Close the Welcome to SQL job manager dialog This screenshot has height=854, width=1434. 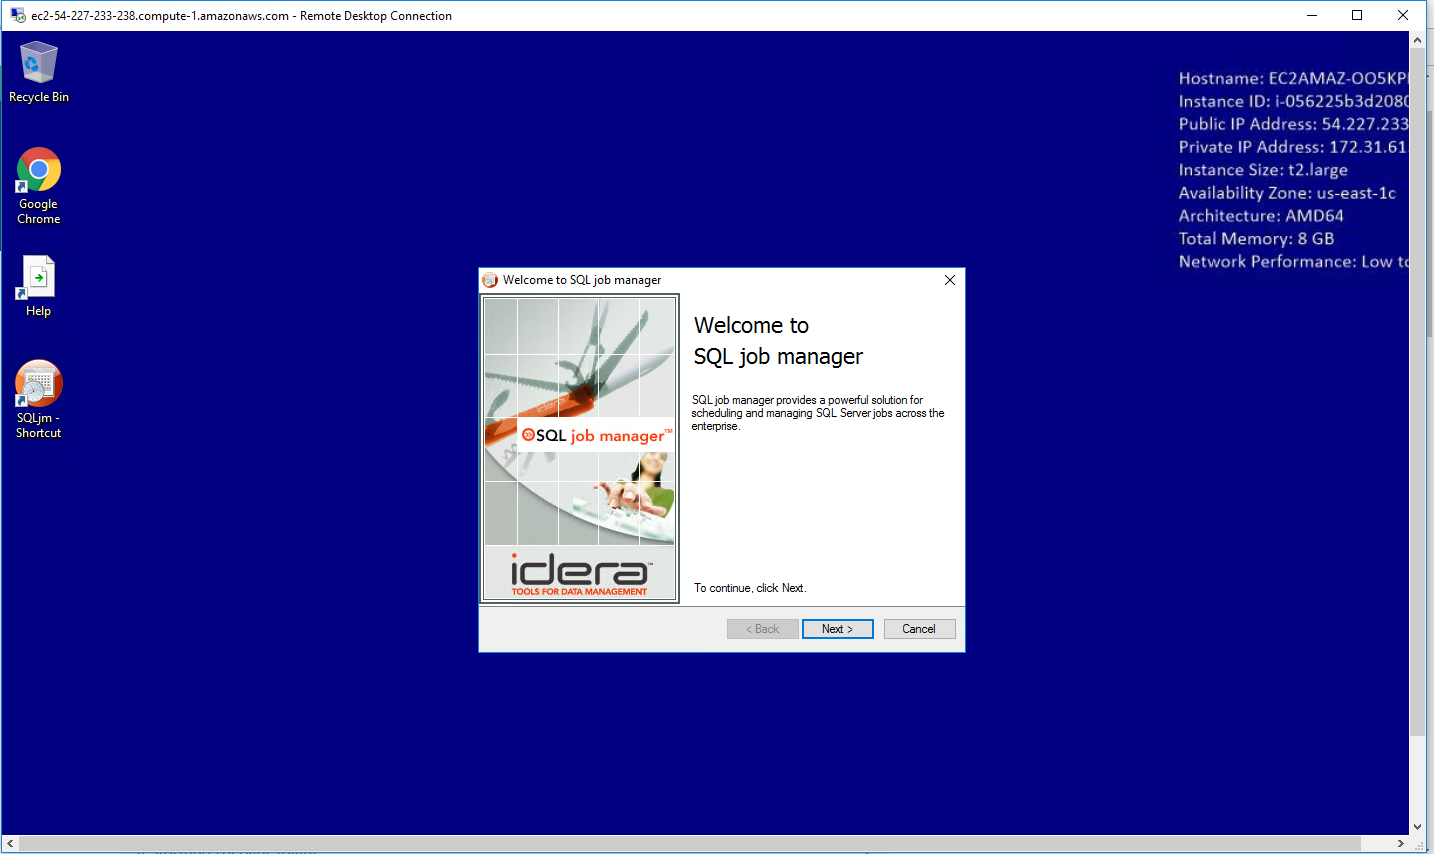pos(949,280)
